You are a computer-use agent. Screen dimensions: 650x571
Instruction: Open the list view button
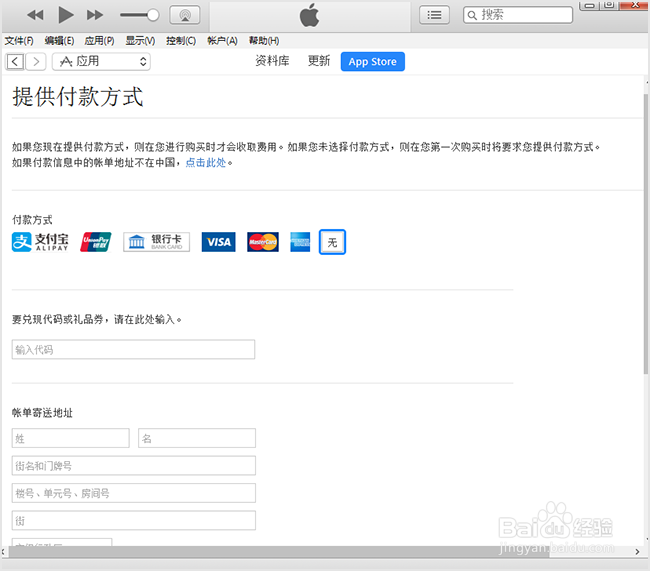[434, 15]
